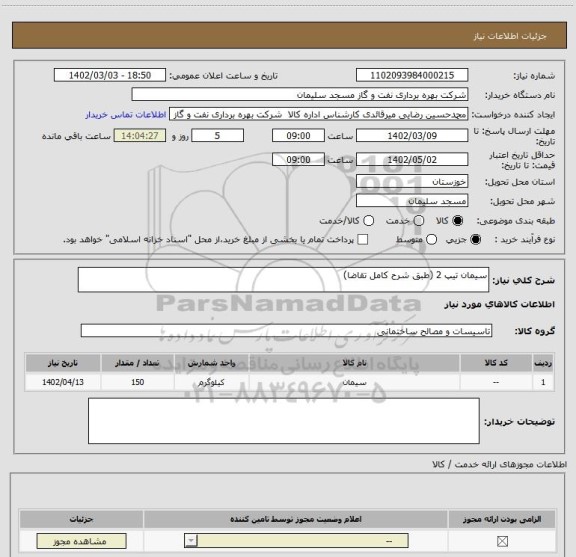The width and height of the screenshot is (576, 557).
Task: Click the remaining time 14:04:27 field
Action: 140,136
